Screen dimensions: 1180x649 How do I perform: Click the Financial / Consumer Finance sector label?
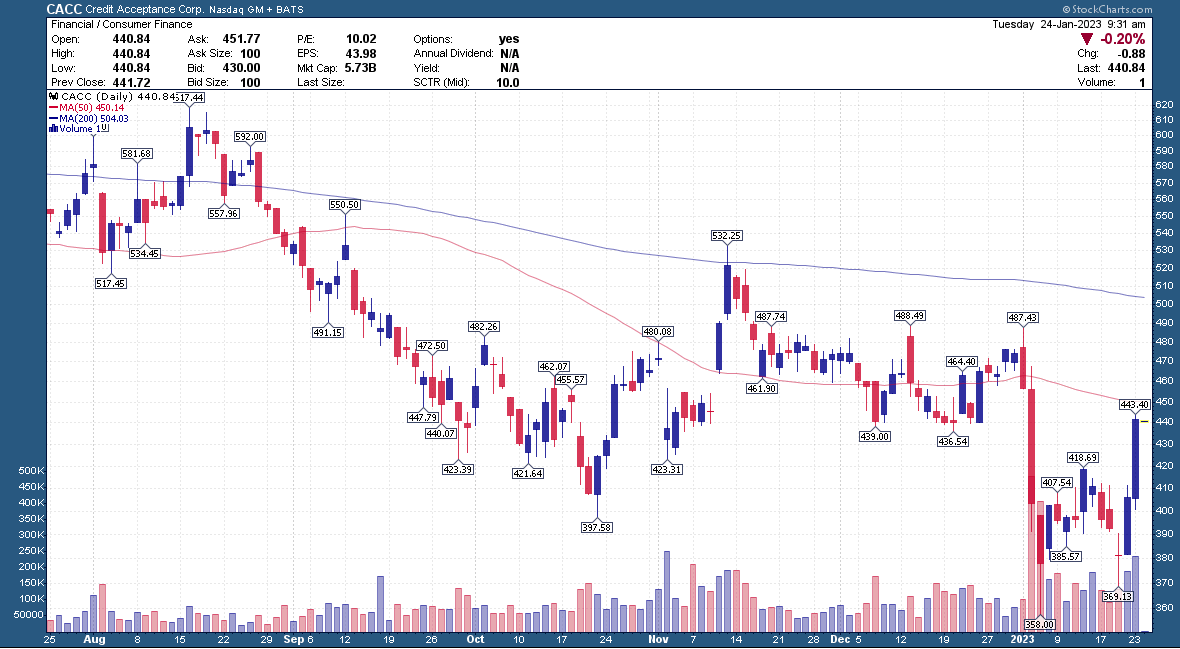tap(122, 24)
